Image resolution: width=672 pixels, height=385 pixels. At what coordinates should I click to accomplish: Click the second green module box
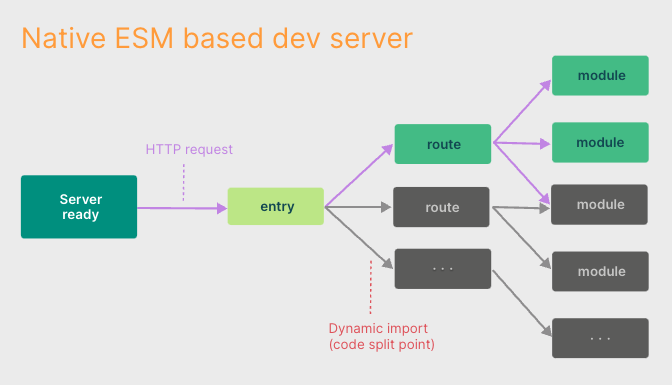(x=600, y=142)
